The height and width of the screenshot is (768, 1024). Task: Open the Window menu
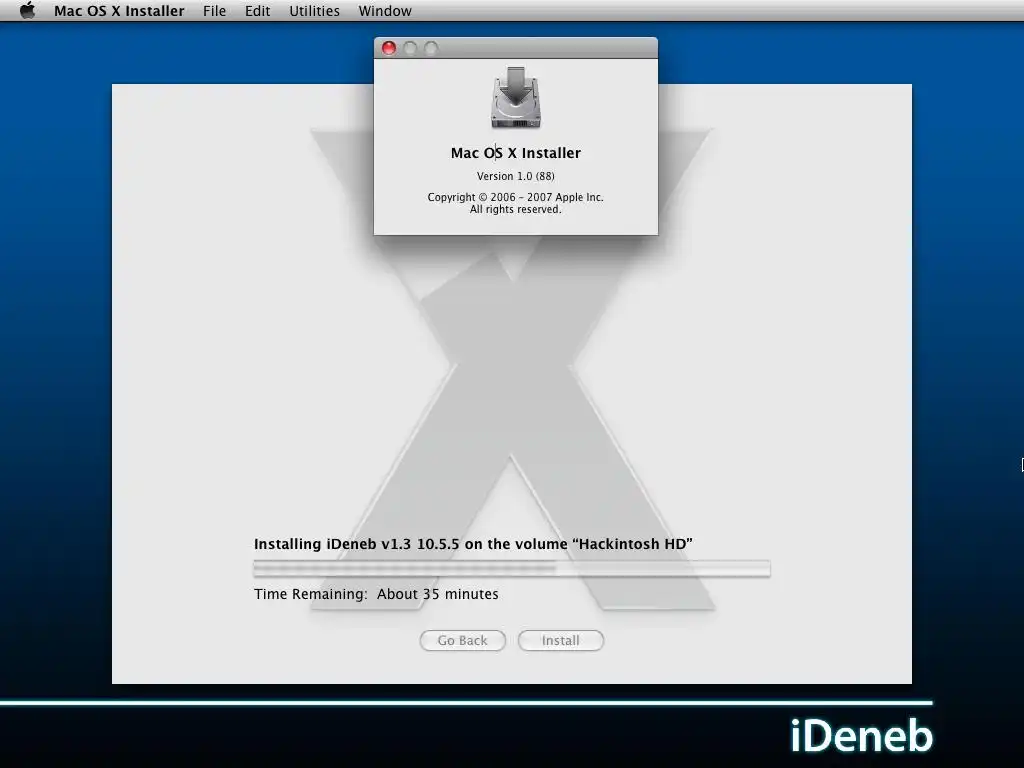coord(385,11)
